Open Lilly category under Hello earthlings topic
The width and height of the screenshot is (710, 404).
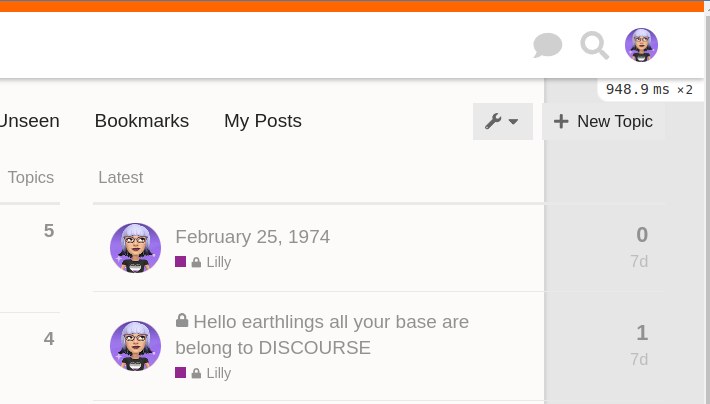point(218,373)
